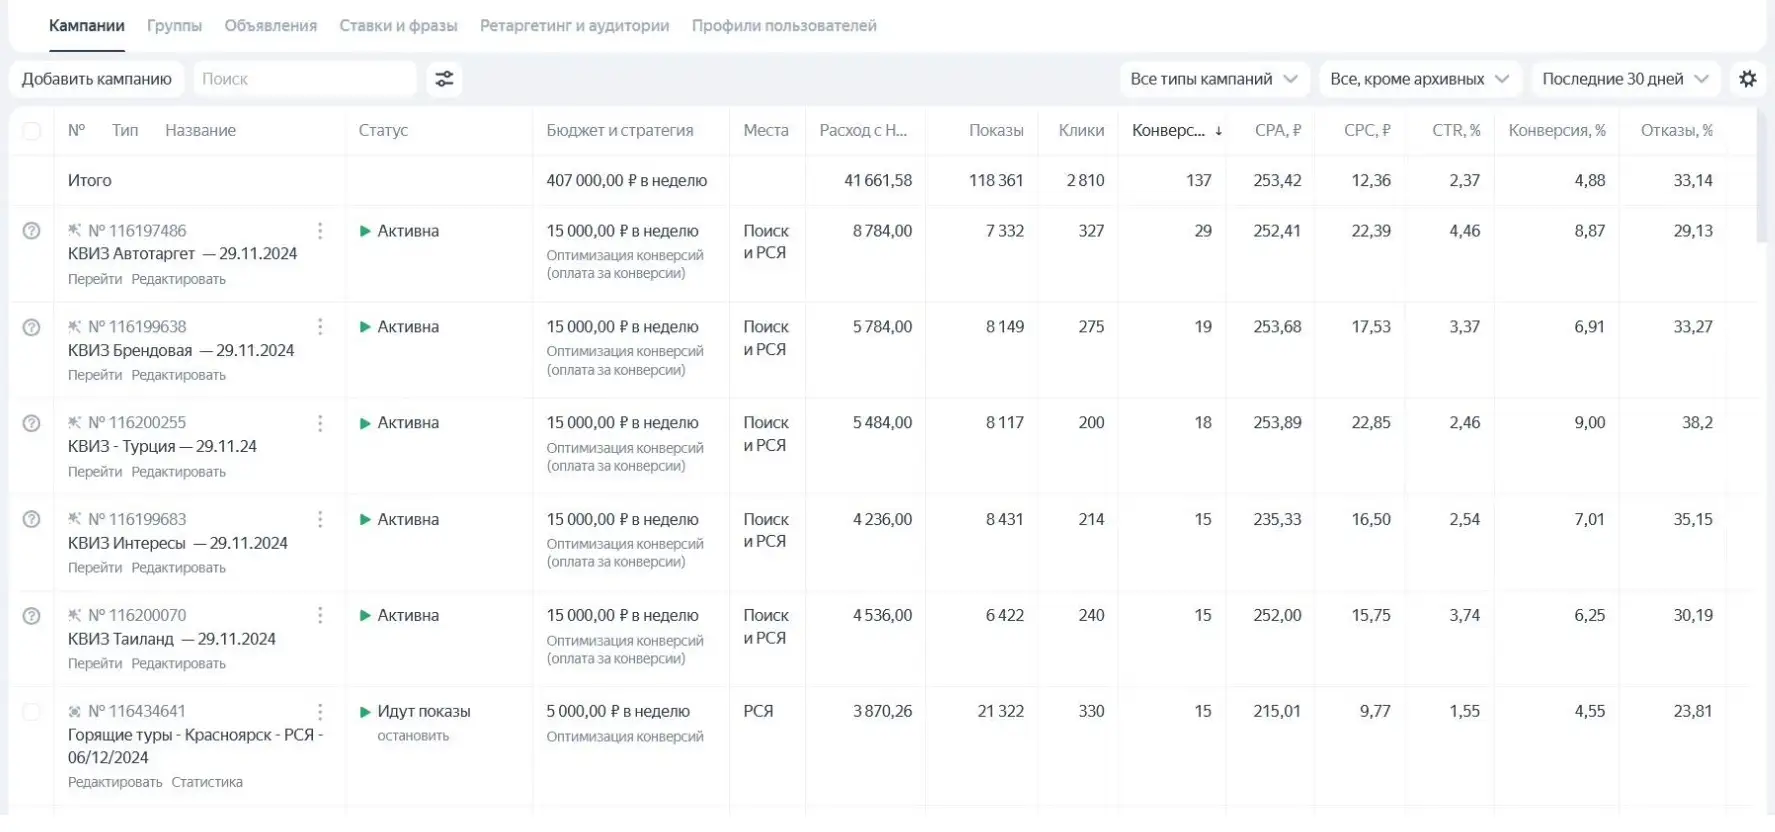Open the filter settings icon next to search
Screen dimensions: 1775x832
tap(444, 79)
